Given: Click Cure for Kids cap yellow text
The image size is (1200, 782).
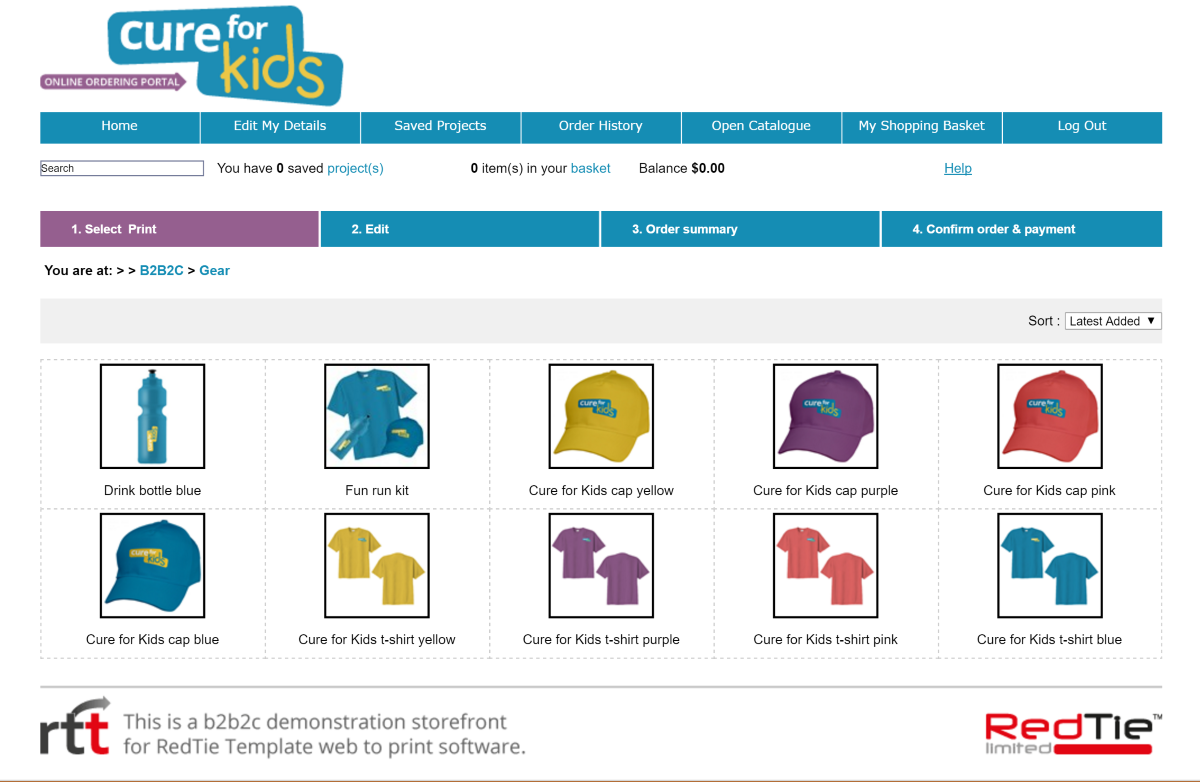Looking at the screenshot, I should 601,490.
